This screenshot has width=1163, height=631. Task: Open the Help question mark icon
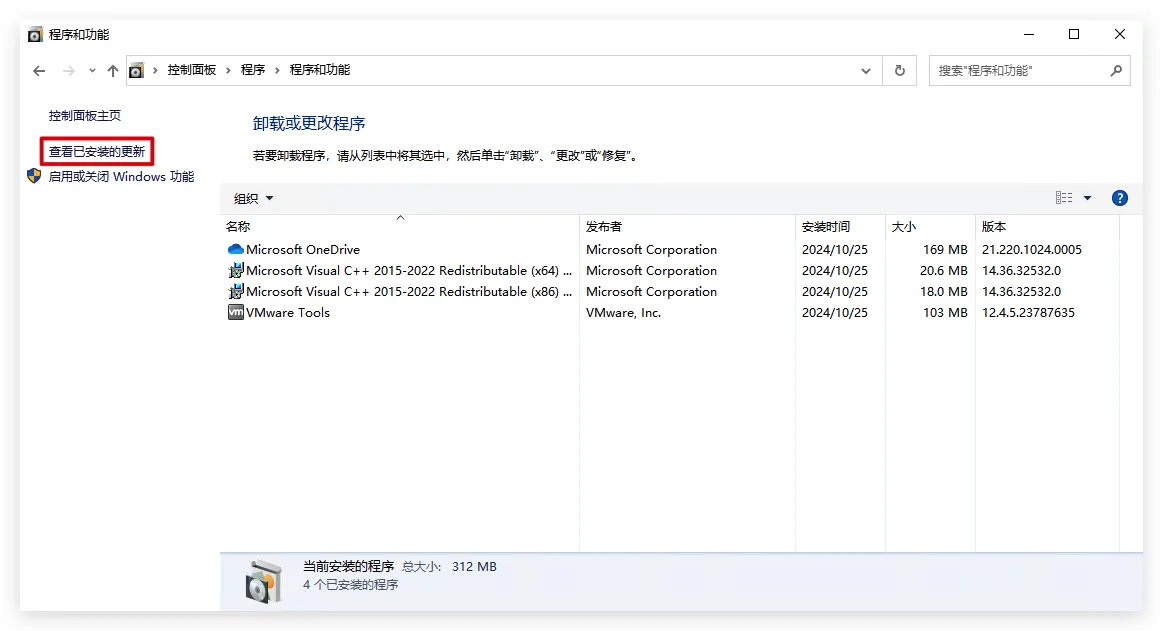(x=1120, y=198)
